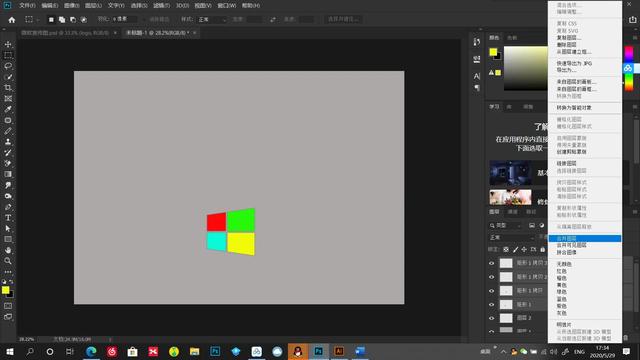Select the Frame tool
This screenshot has height=360, width=640.
[x=8, y=98]
